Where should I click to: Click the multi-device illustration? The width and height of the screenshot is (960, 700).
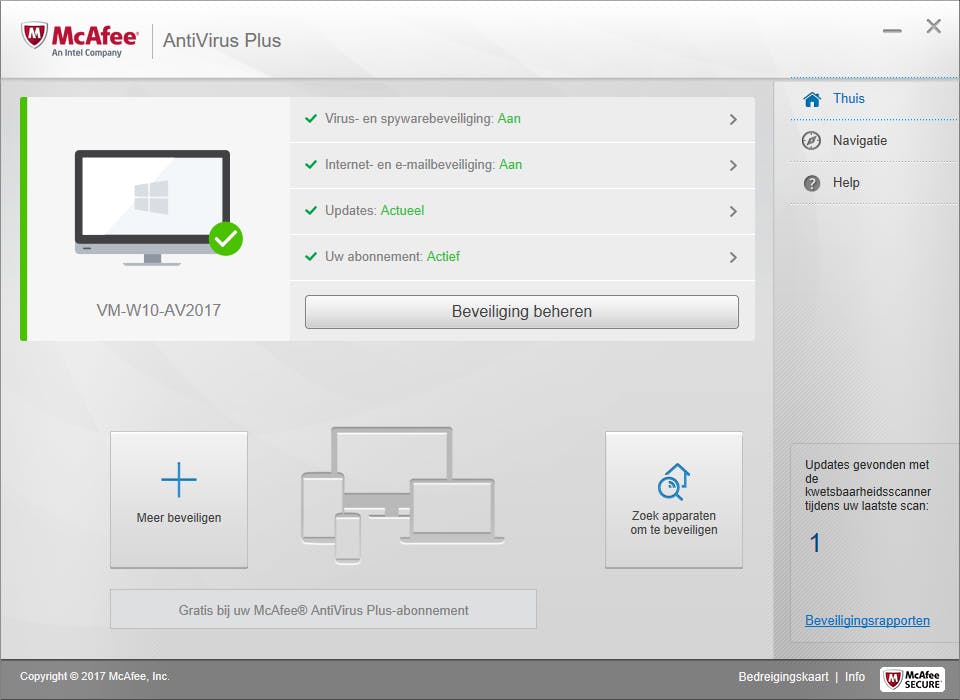coord(402,494)
